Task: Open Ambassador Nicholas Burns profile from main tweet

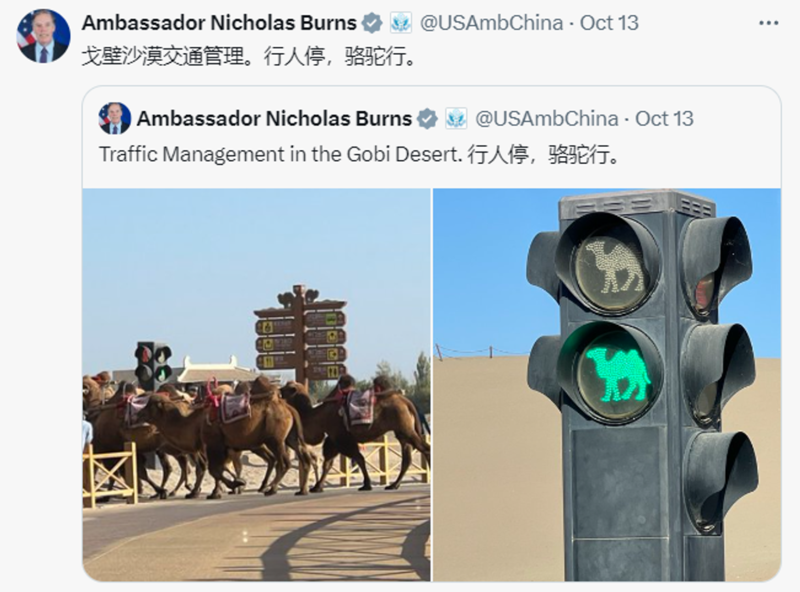Action: click(219, 23)
